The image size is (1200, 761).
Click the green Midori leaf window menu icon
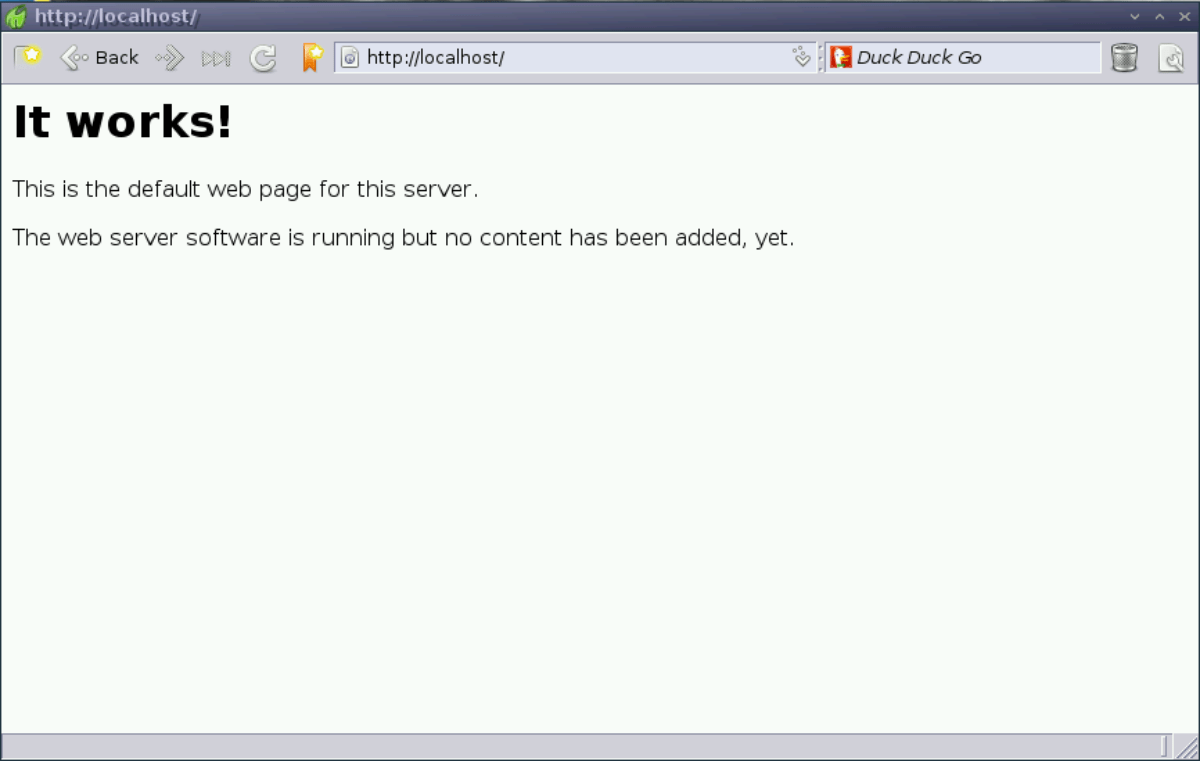(16, 16)
